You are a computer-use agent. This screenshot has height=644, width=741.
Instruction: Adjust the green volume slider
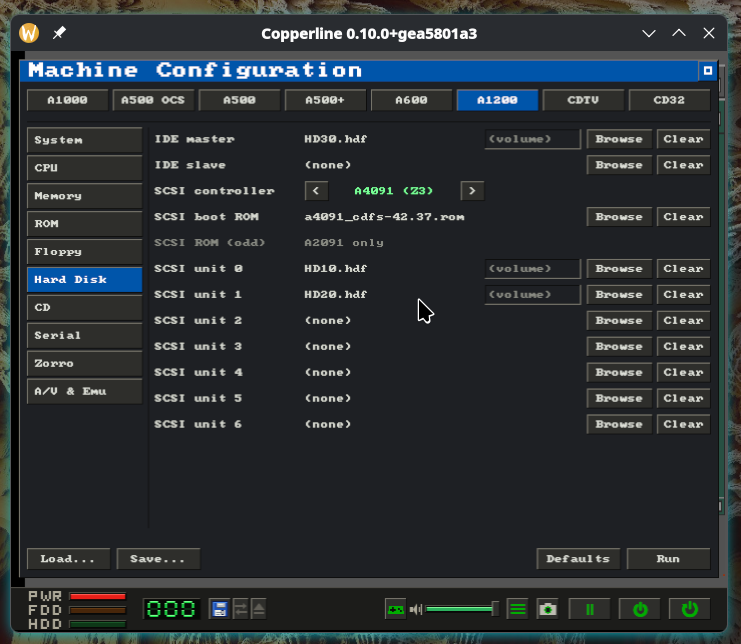point(462,609)
